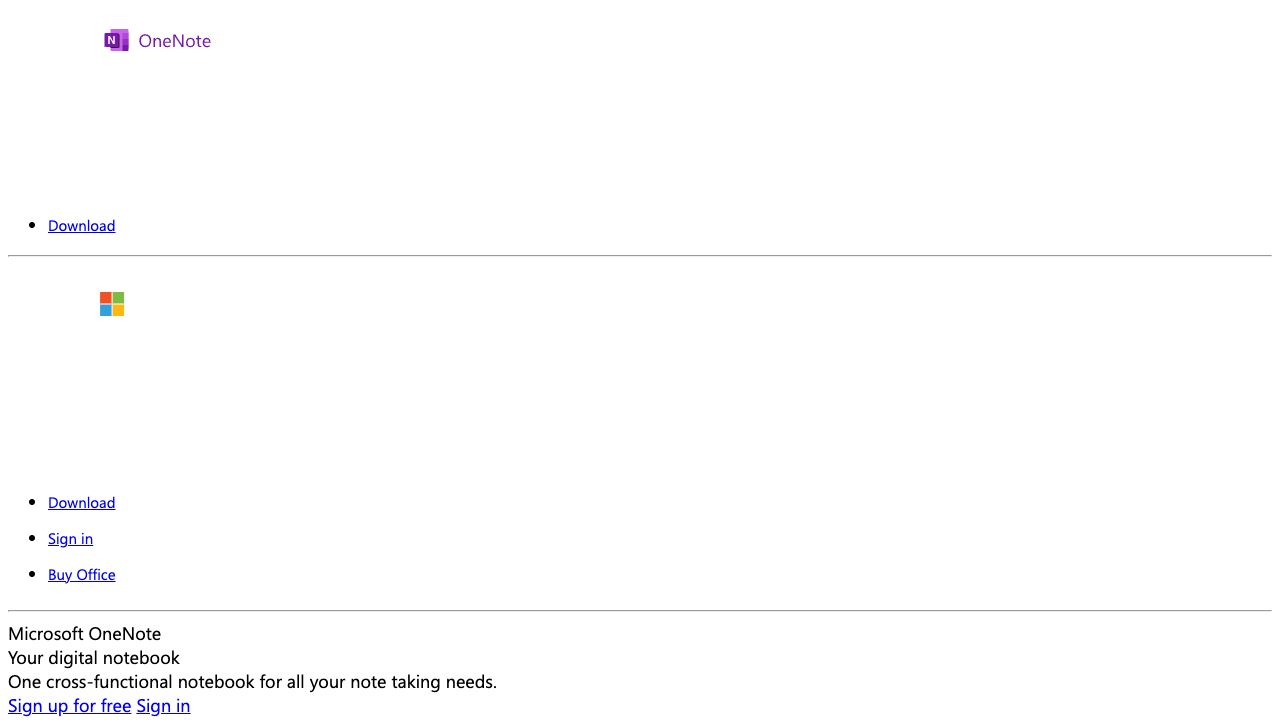Click the bullet beside Buy Office
1280x720 pixels.
click(33, 574)
